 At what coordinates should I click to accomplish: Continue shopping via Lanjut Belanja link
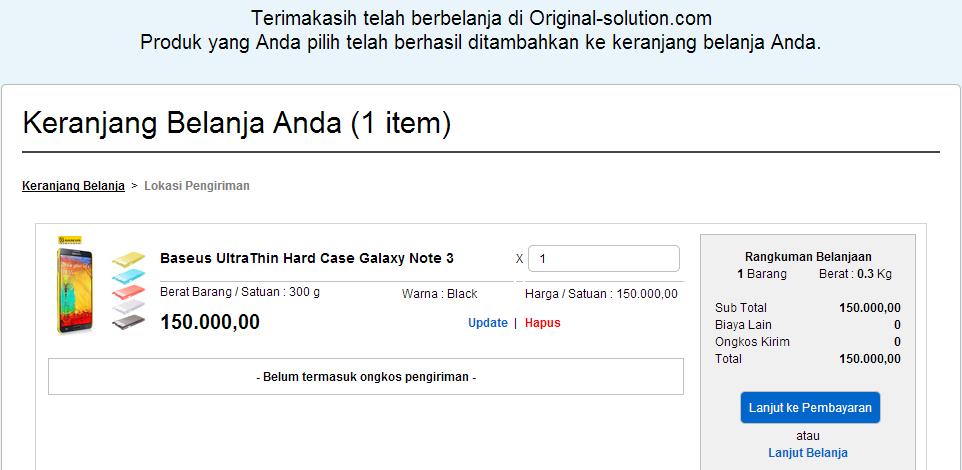pos(808,453)
